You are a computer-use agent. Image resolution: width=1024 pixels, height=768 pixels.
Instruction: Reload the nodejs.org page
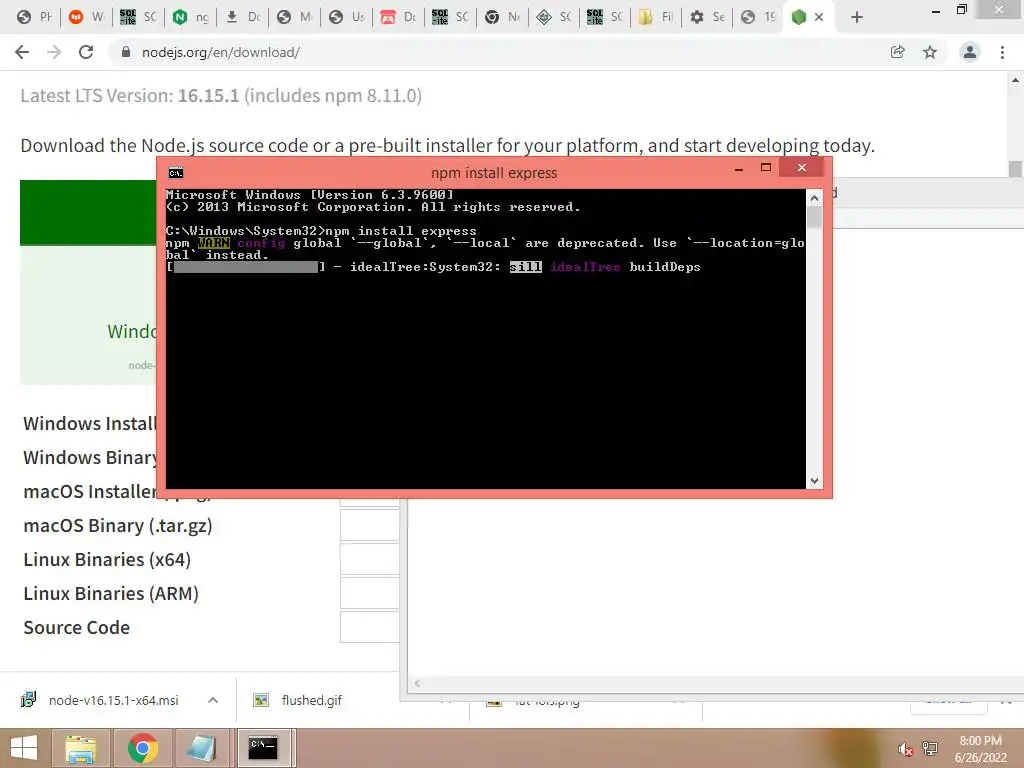tap(86, 52)
